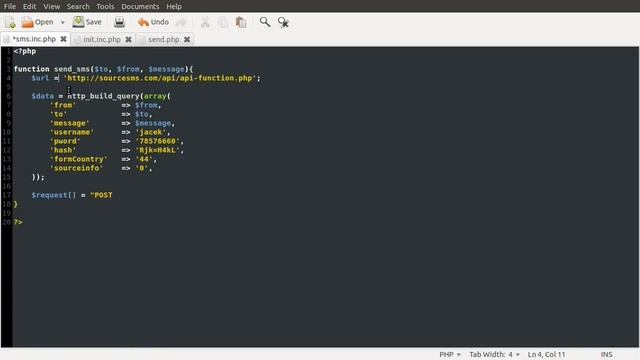
Task: Click the INS insert mode indicator
Action: 606,354
